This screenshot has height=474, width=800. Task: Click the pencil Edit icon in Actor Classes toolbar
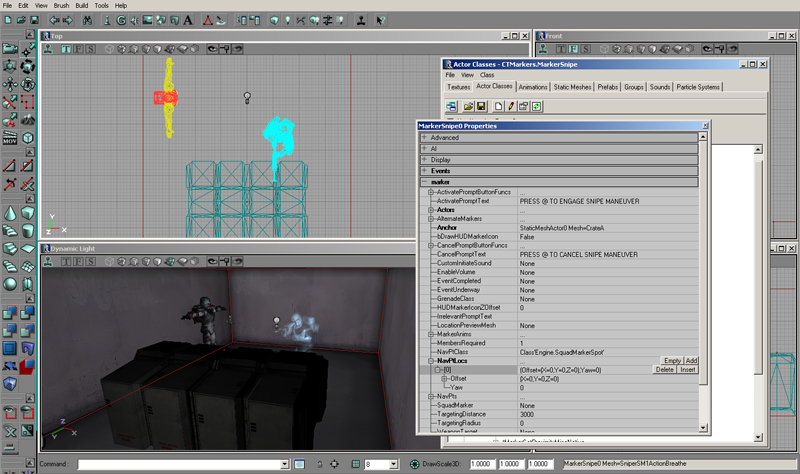click(510, 106)
